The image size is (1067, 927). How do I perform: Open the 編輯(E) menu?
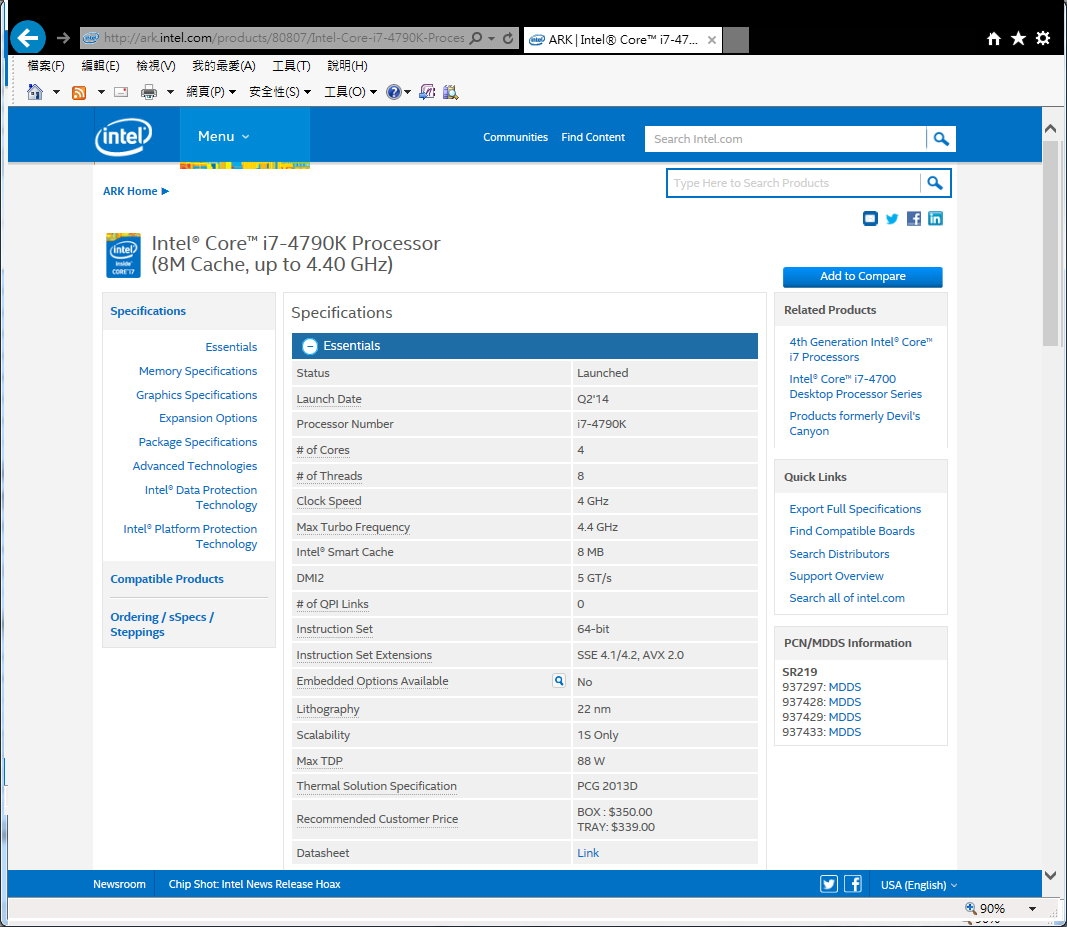(x=100, y=65)
